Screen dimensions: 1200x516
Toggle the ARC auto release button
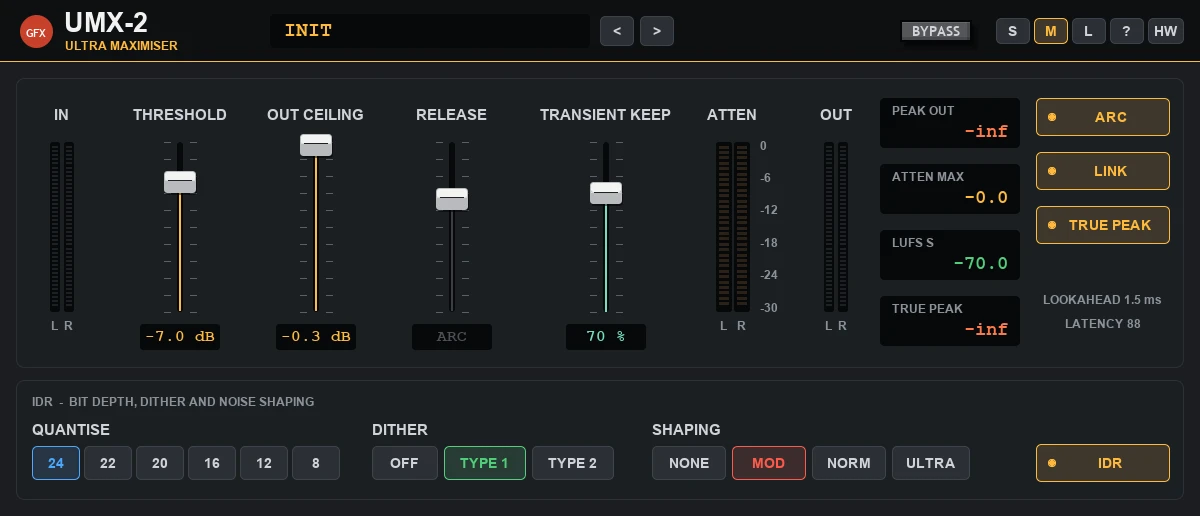pyautogui.click(x=1103, y=117)
